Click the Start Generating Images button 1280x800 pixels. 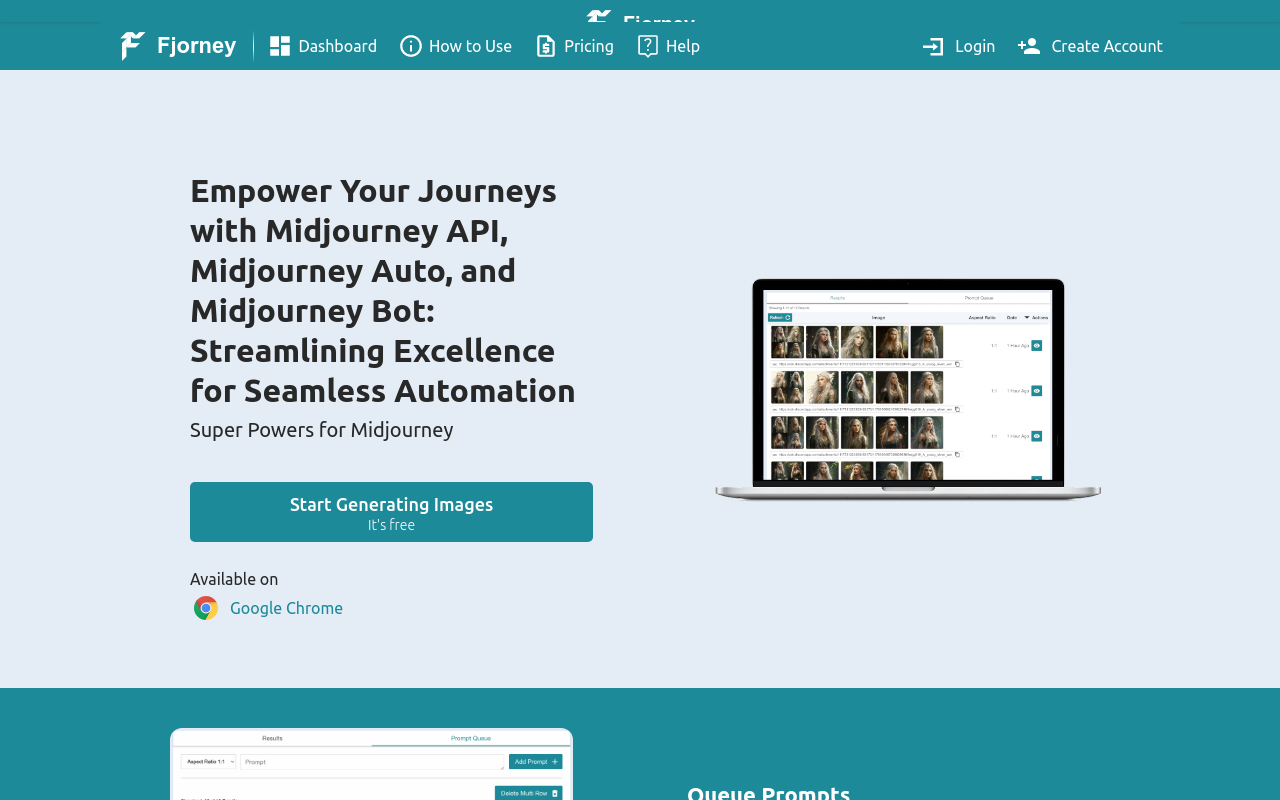pyautogui.click(x=391, y=512)
